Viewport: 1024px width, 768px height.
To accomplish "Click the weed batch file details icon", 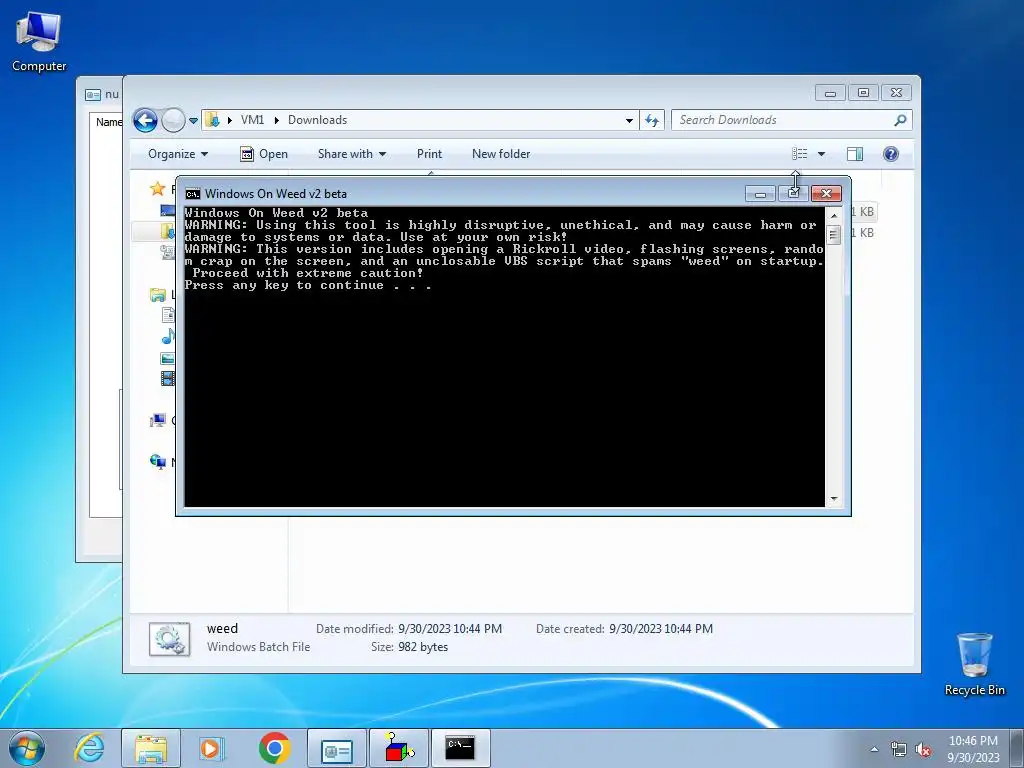I will point(170,639).
